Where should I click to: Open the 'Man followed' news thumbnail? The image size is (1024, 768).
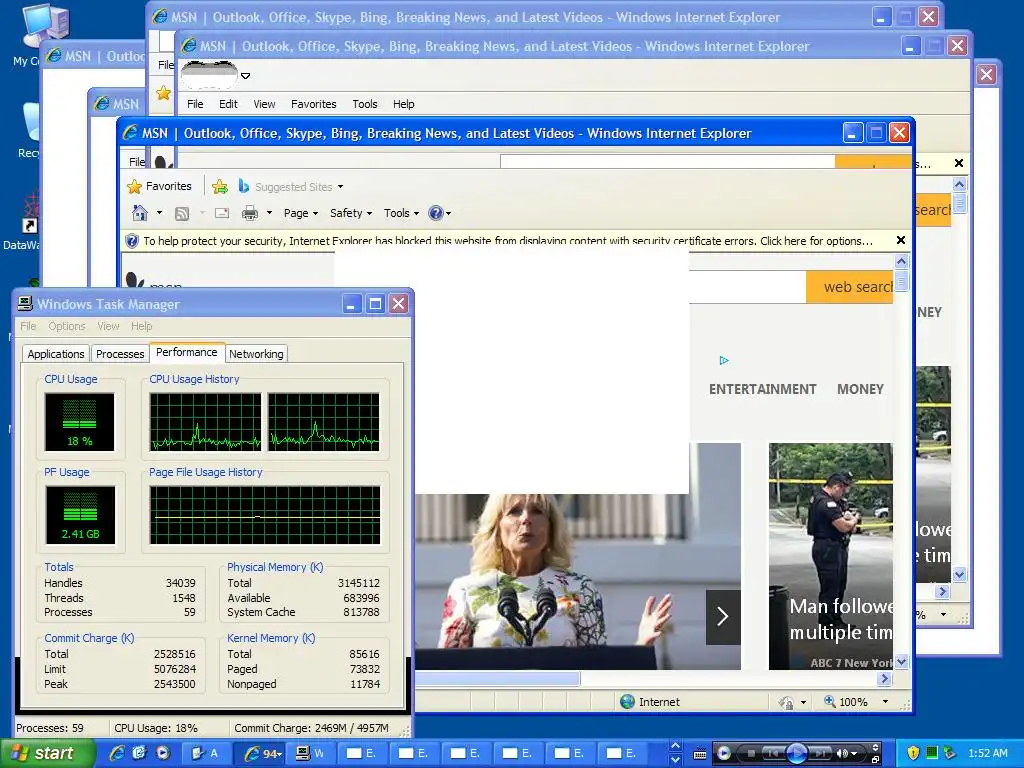pos(831,556)
